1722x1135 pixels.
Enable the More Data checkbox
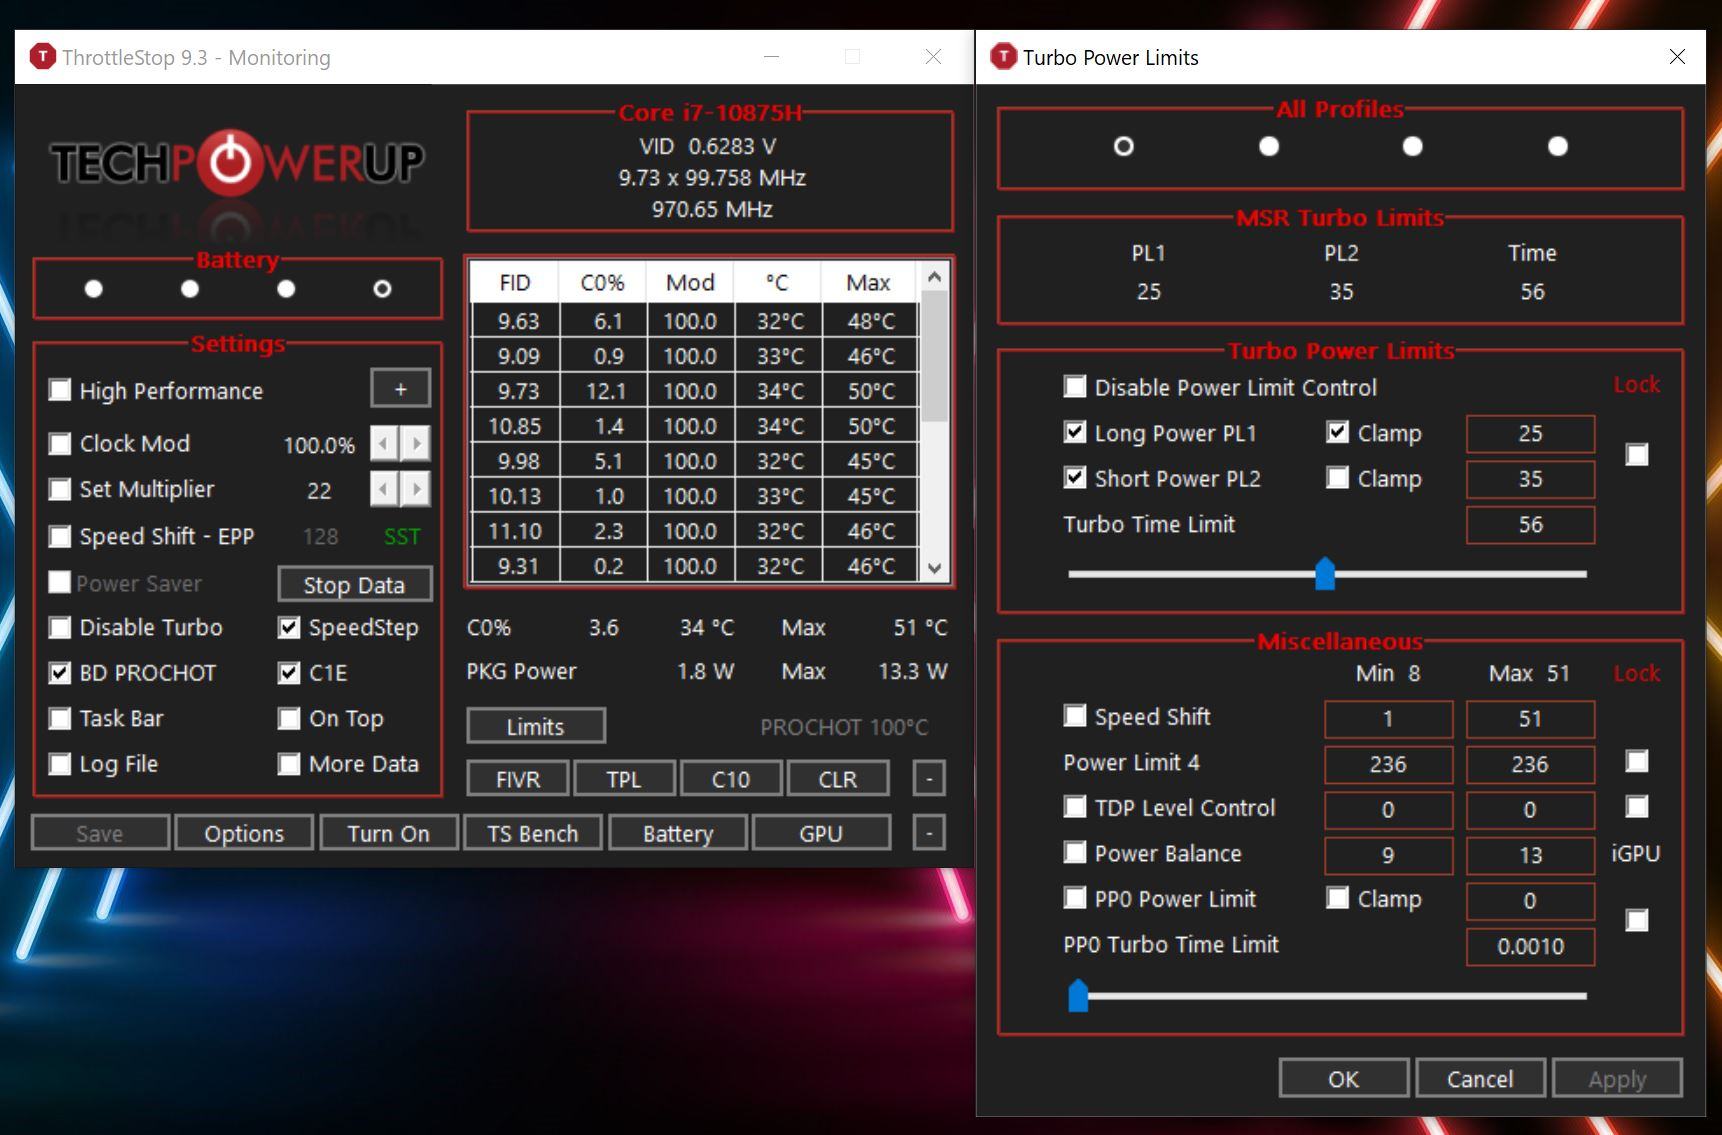click(x=289, y=764)
